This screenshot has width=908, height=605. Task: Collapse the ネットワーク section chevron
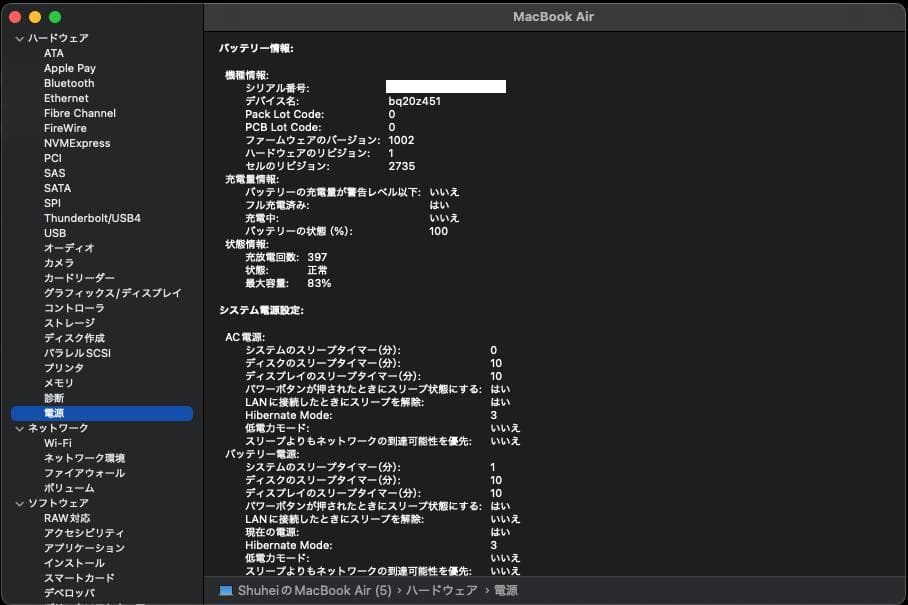point(20,429)
